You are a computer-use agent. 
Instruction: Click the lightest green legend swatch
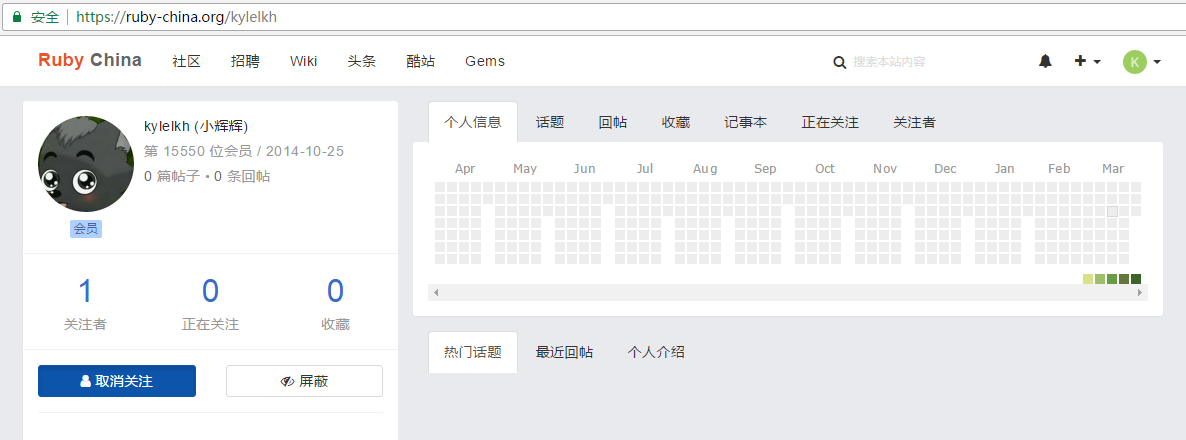[1088, 279]
